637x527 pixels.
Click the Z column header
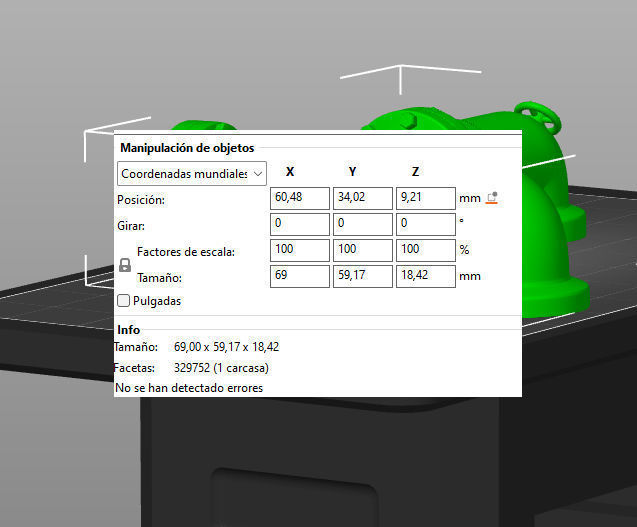click(x=415, y=172)
